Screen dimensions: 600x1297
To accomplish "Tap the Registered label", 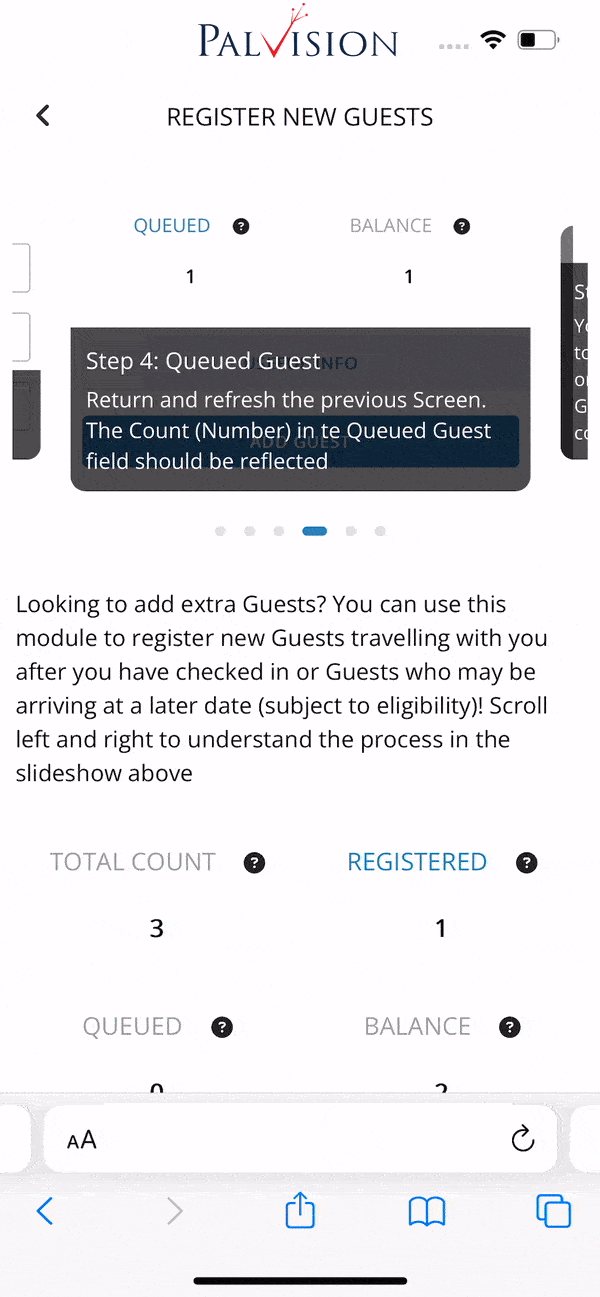I will [x=417, y=862].
